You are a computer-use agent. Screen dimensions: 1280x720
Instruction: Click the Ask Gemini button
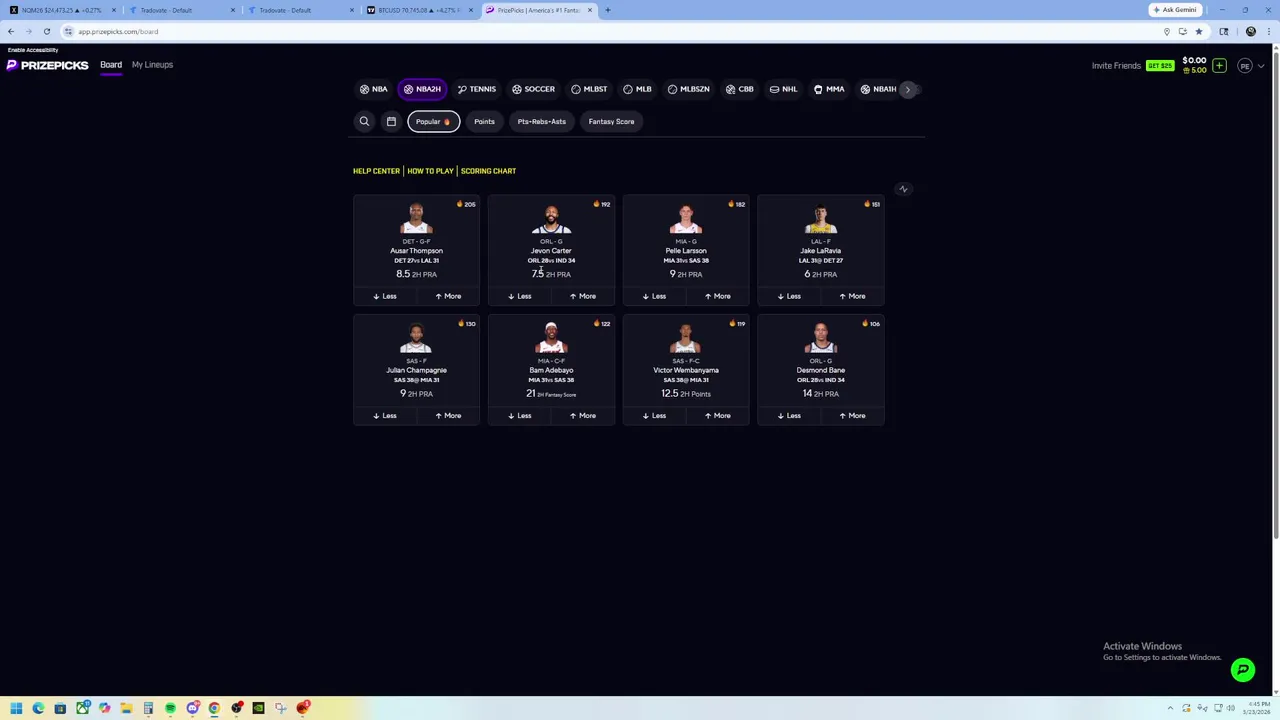coord(1175,10)
